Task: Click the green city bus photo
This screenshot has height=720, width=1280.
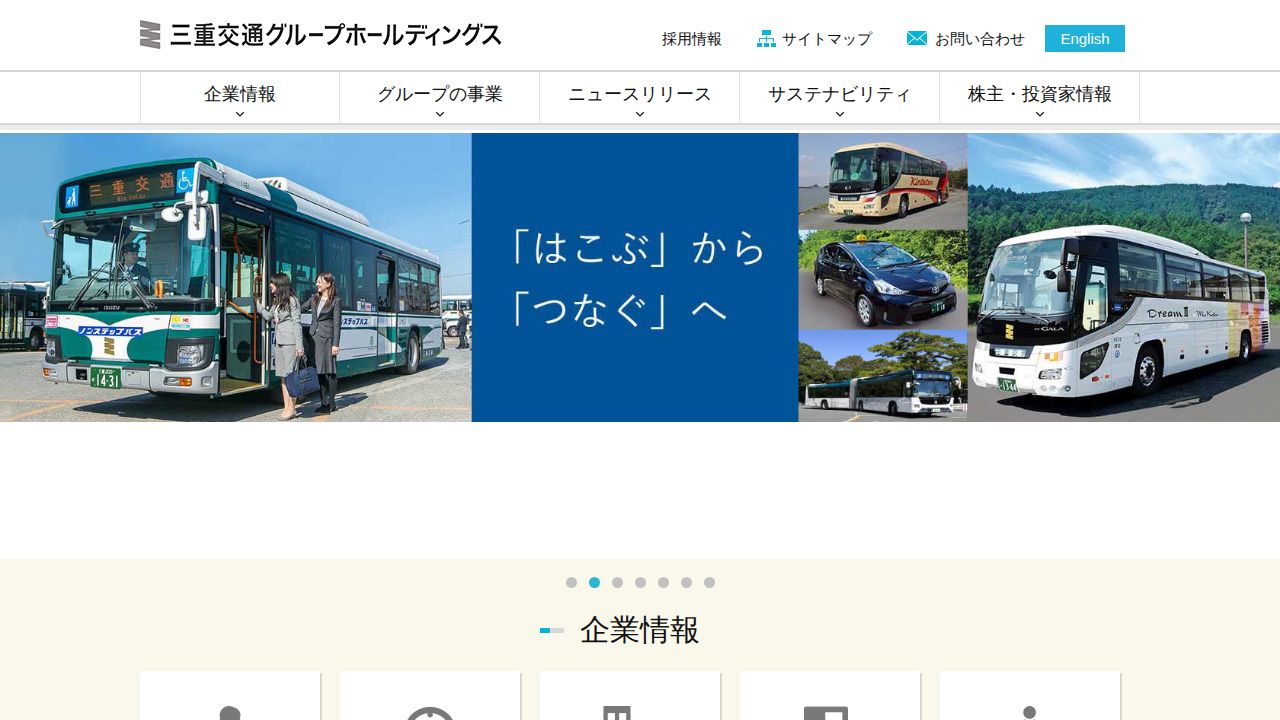Action: coord(236,277)
